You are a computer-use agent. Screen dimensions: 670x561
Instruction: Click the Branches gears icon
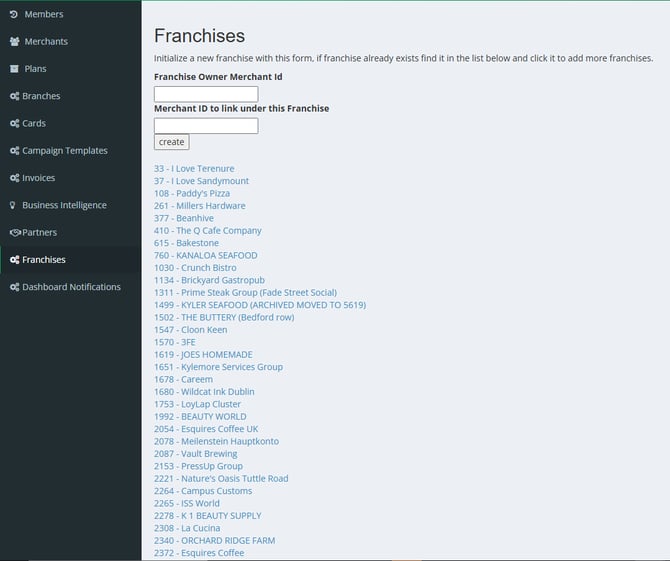coord(14,96)
